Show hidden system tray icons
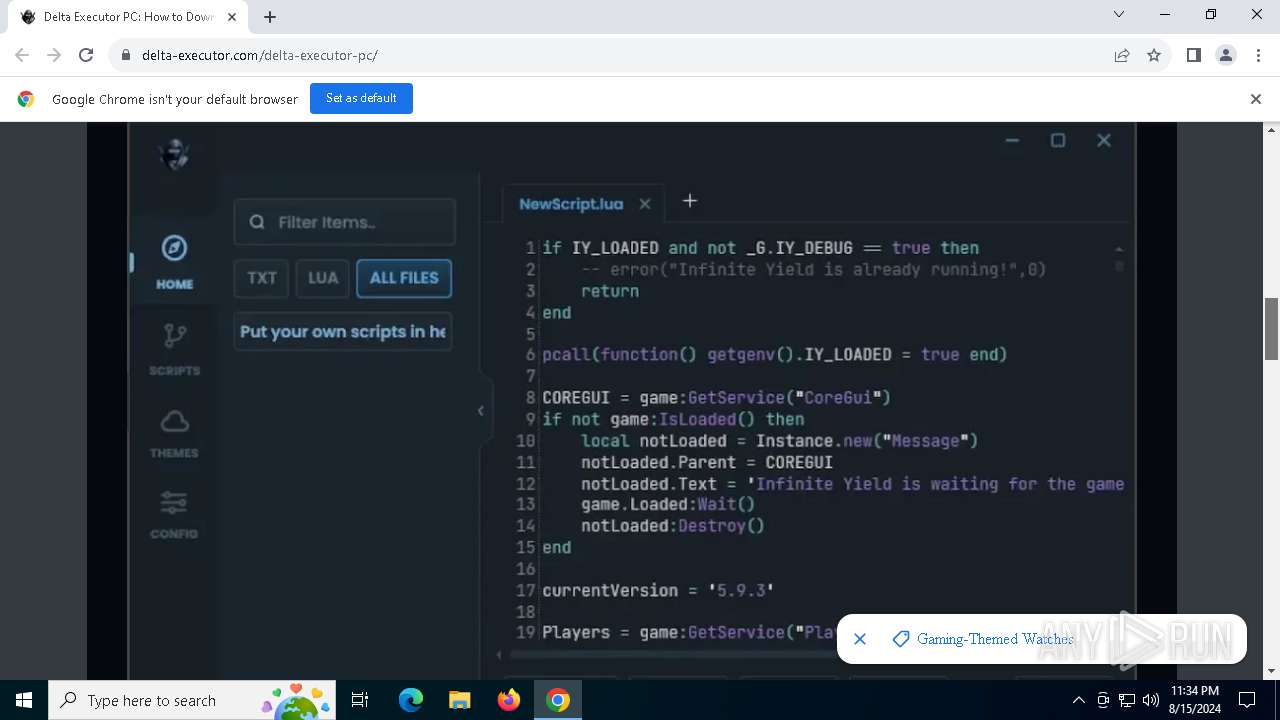1280x720 pixels. pos(1078,700)
